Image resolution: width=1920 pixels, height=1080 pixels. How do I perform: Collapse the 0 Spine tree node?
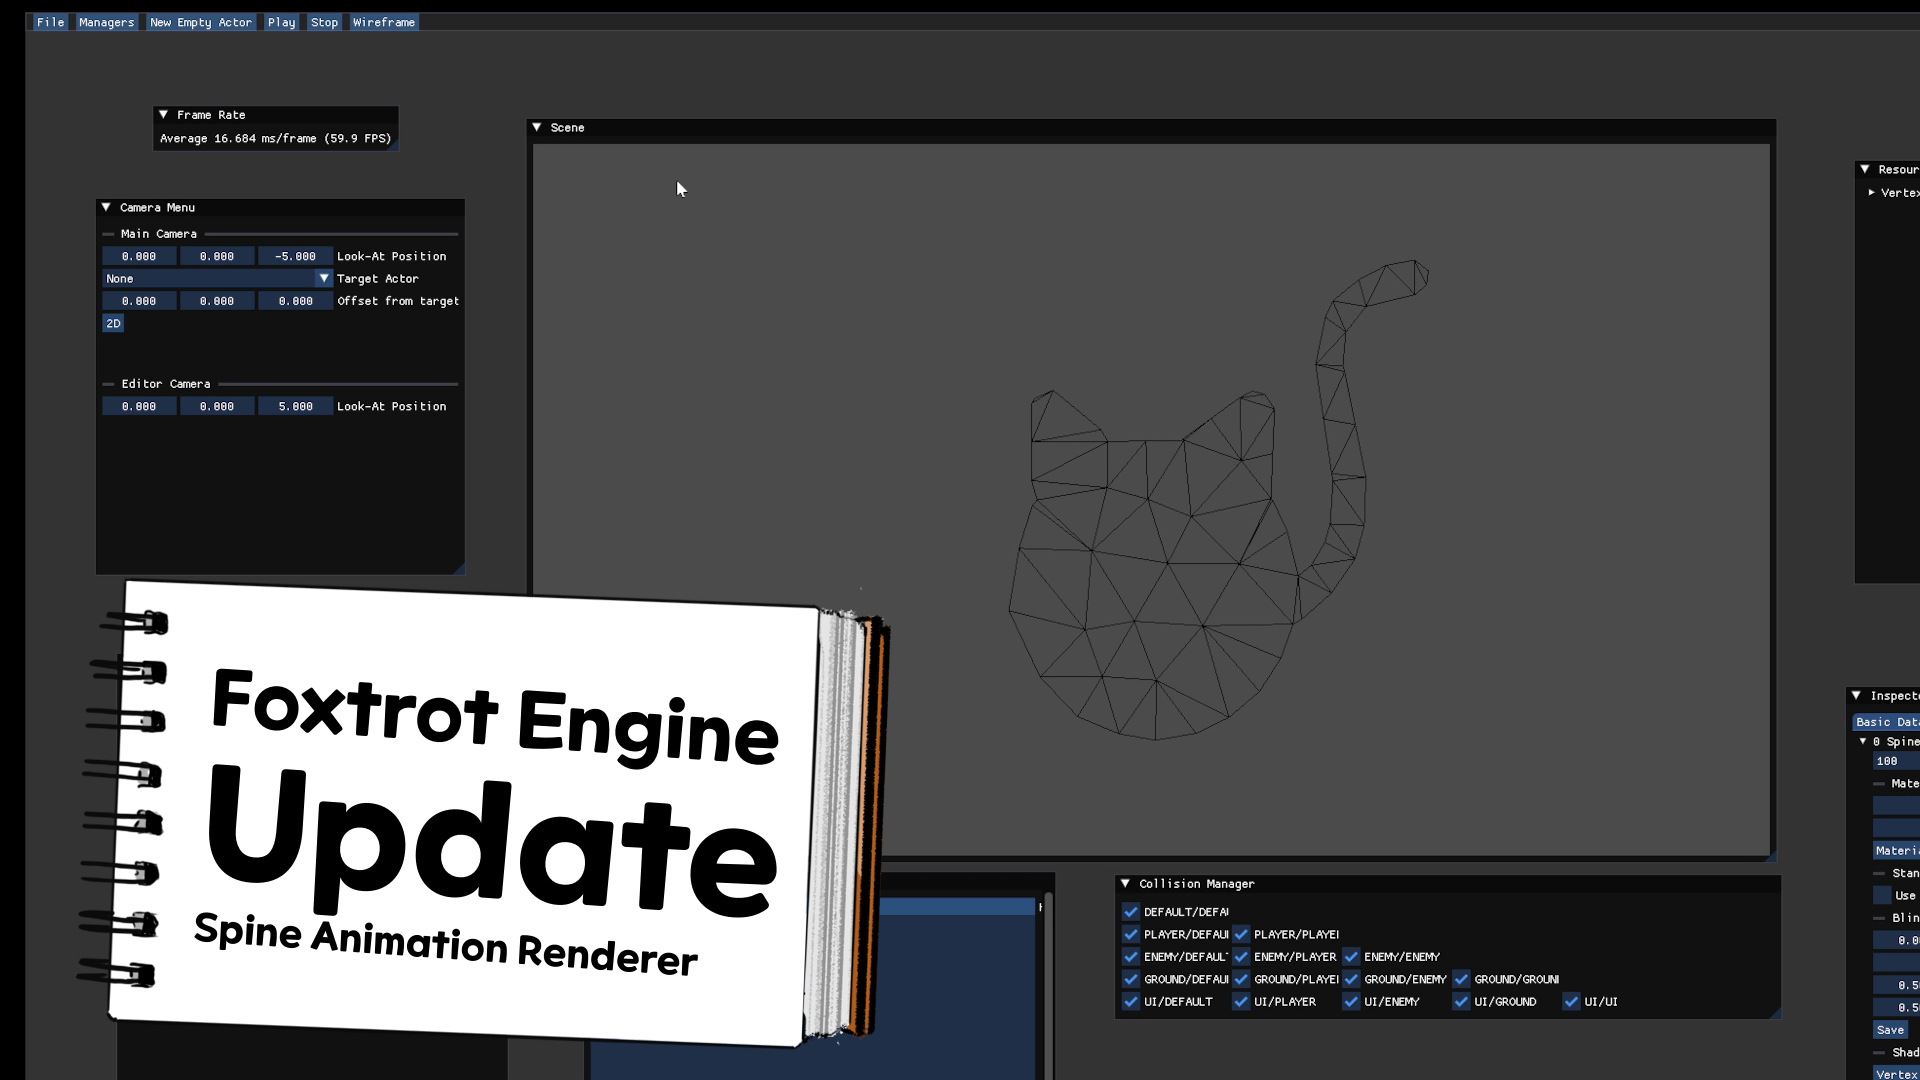point(1863,742)
